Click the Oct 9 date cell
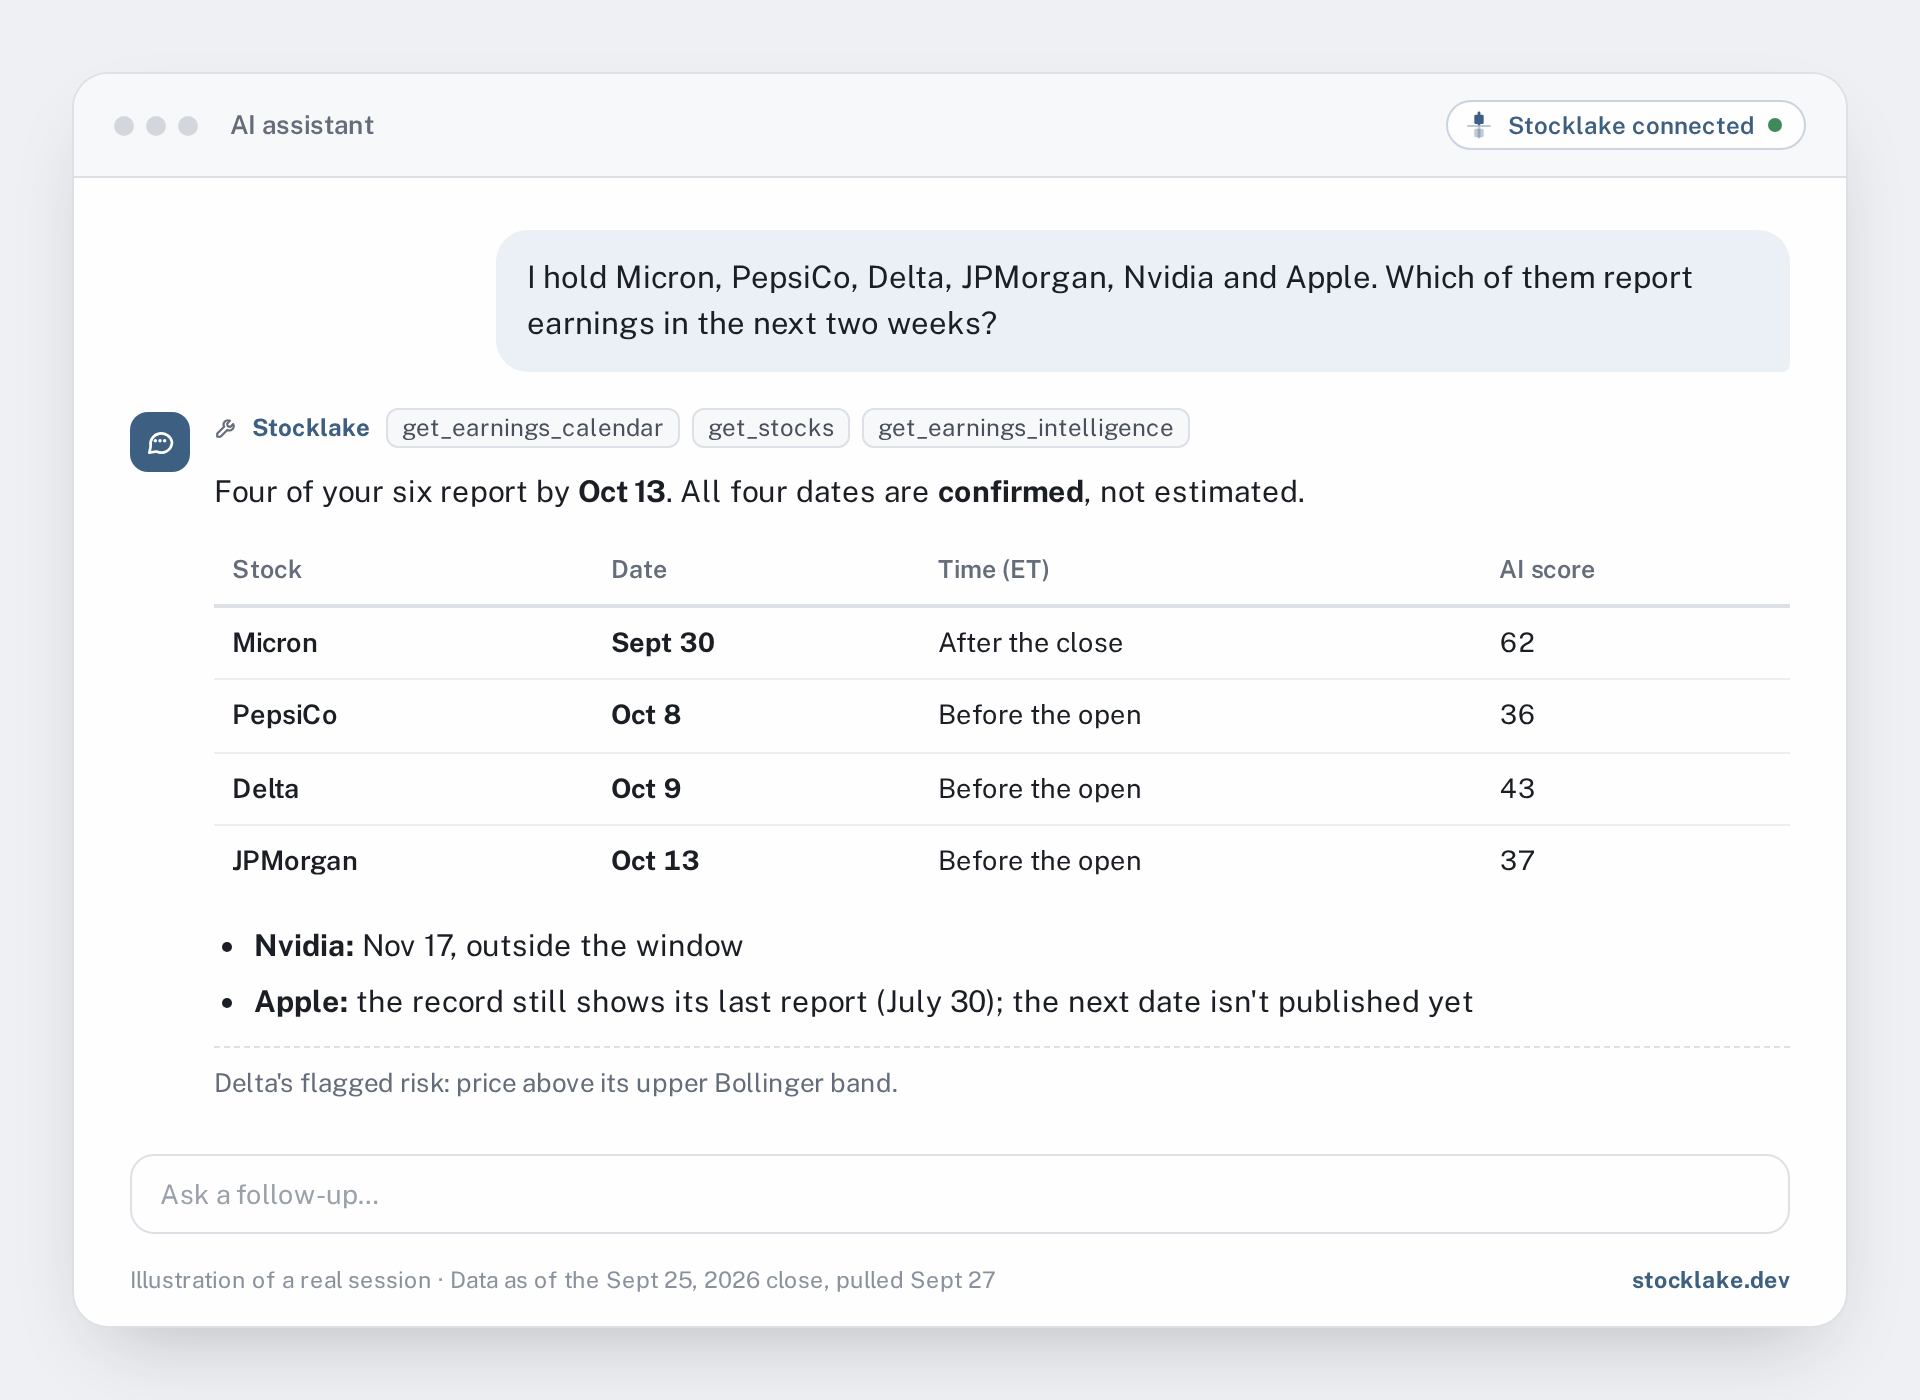Image resolution: width=1920 pixels, height=1400 pixels. point(646,788)
